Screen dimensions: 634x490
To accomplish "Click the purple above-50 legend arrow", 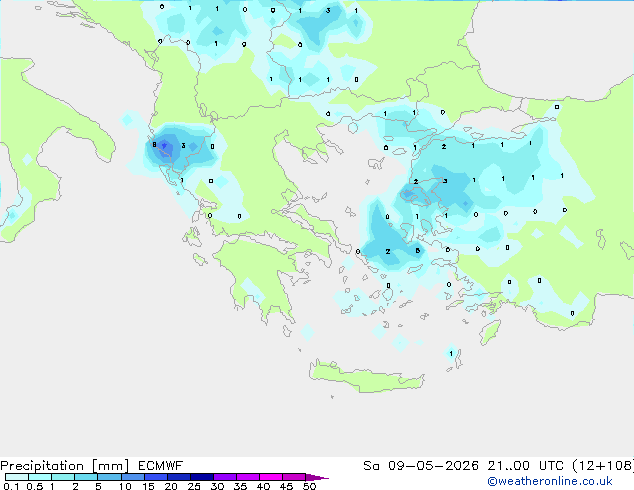I will point(317,477).
